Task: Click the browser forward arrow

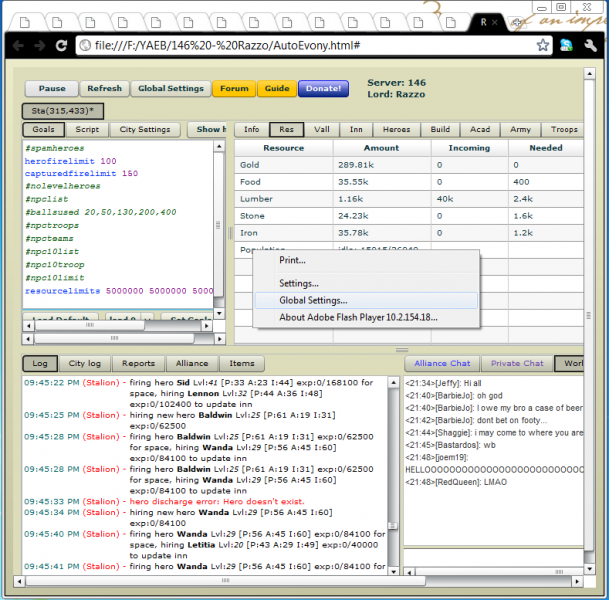Action: click(40, 46)
